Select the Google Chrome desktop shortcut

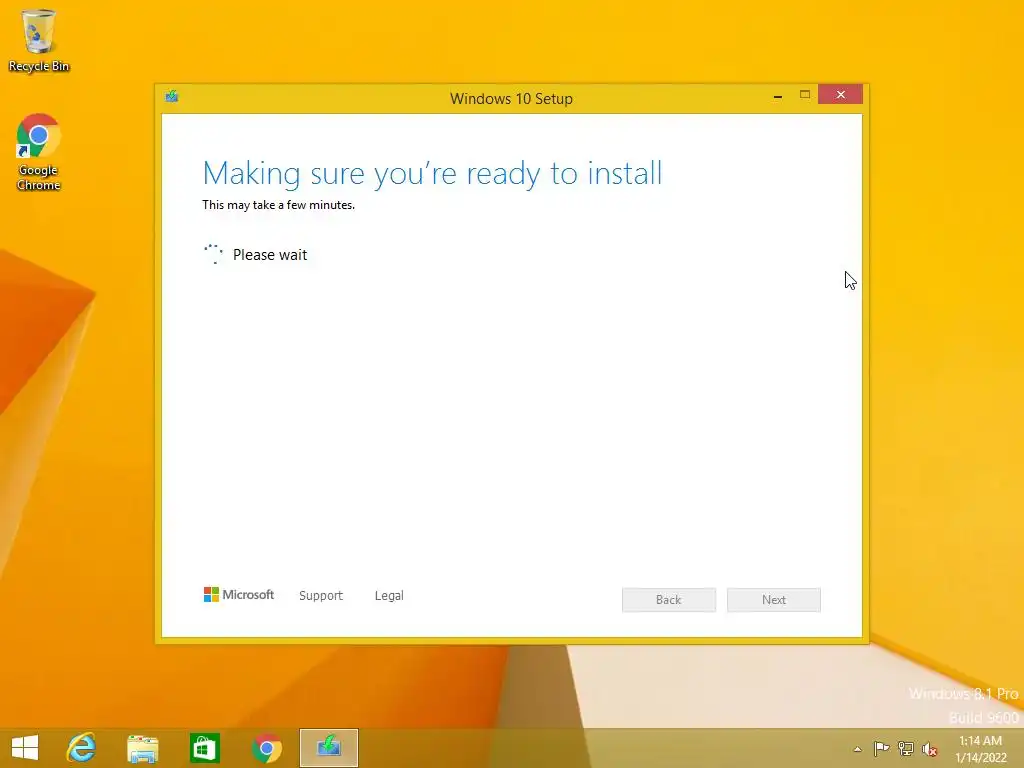point(39,152)
